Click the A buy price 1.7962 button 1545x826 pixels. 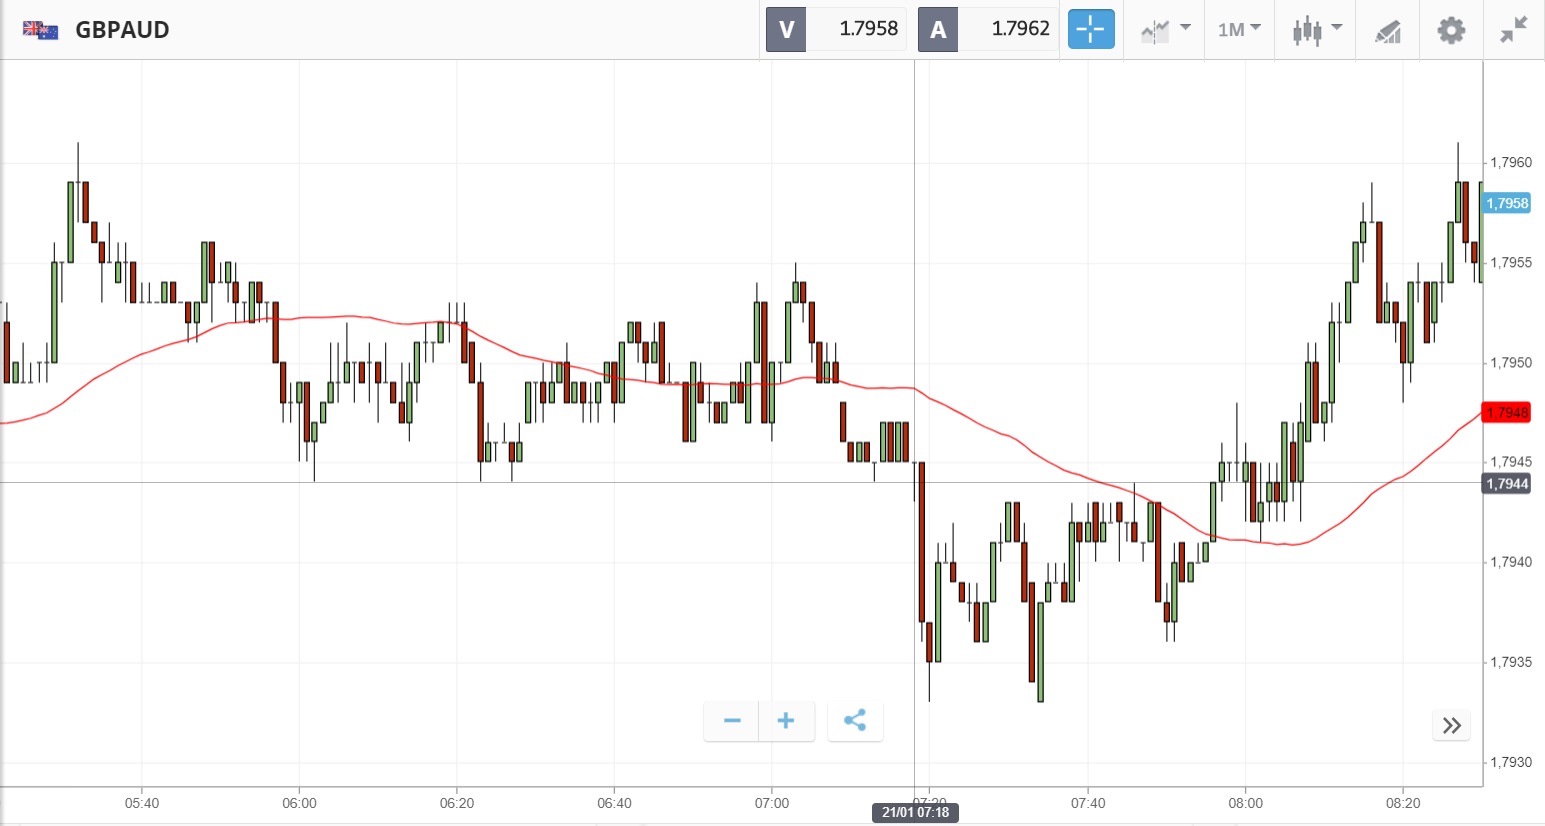pyautogui.click(x=988, y=29)
